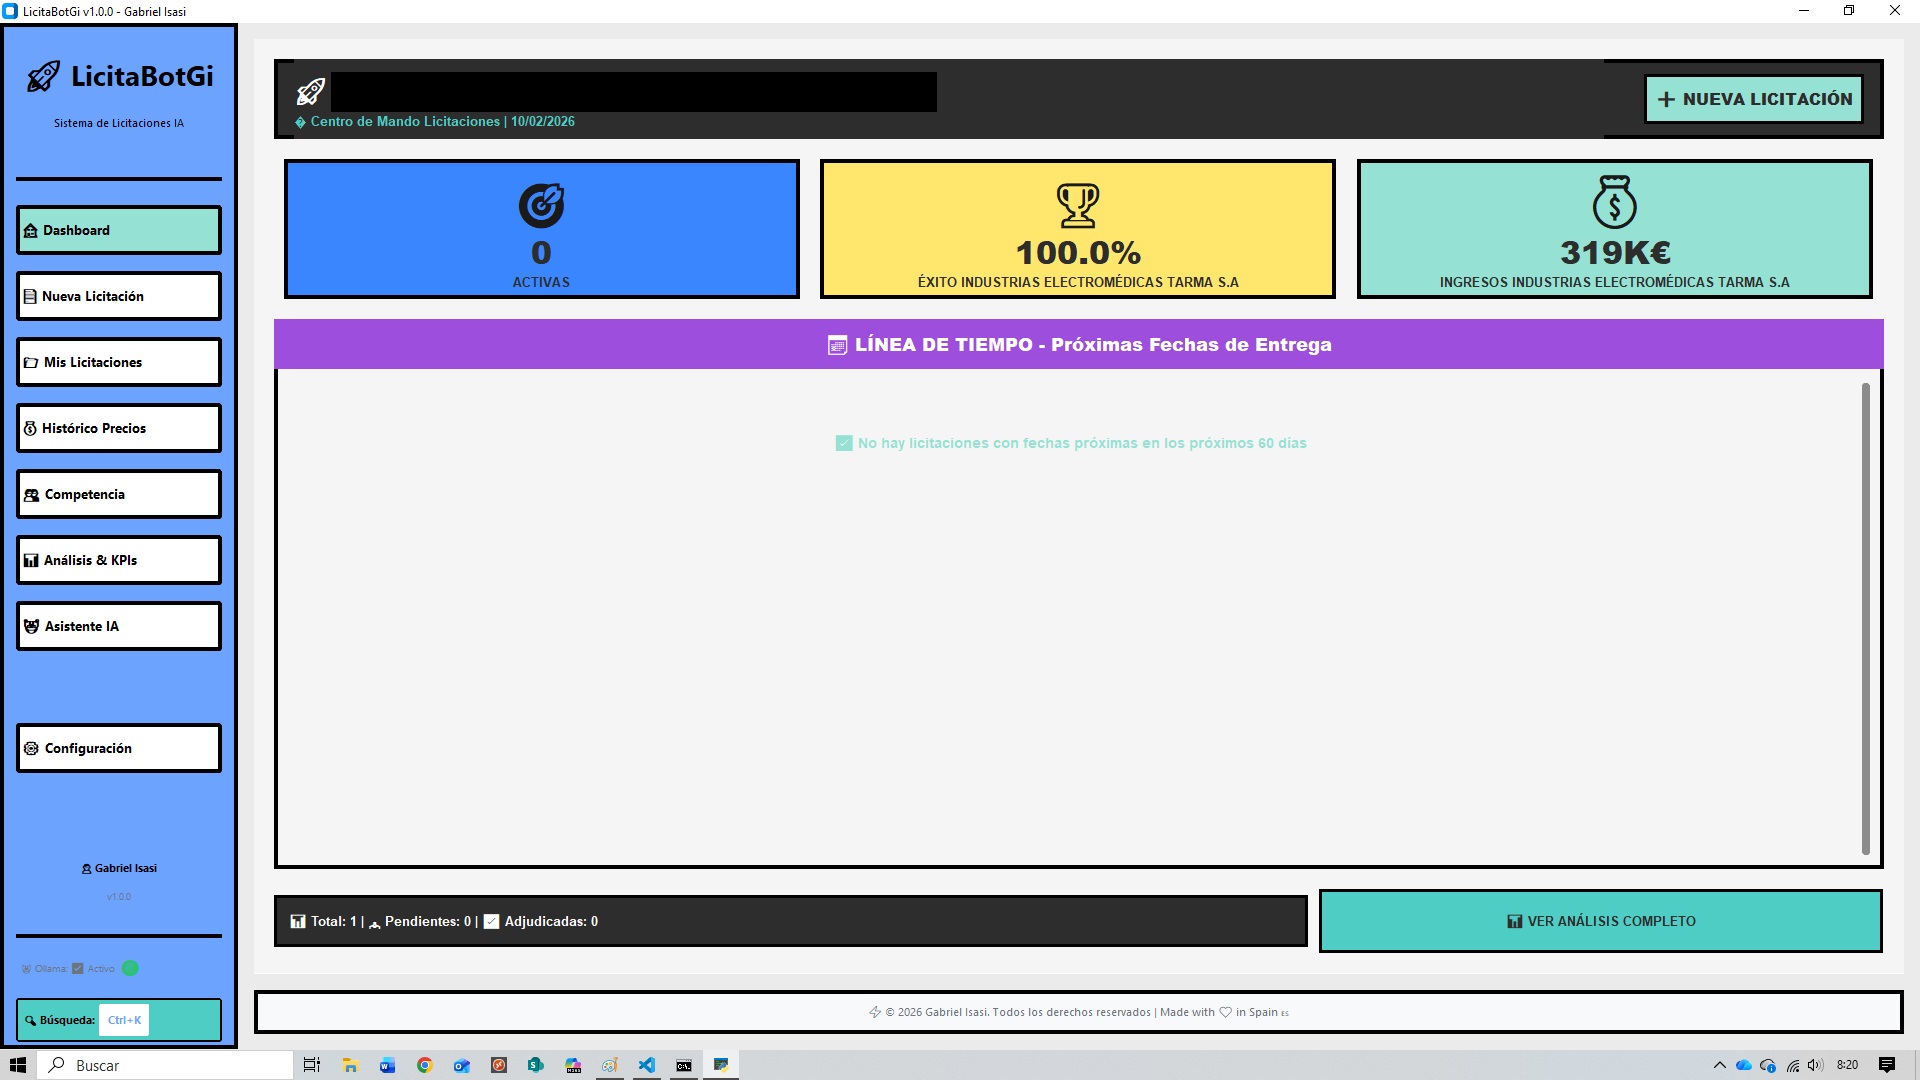The width and height of the screenshot is (1920, 1080).
Task: Click the calendar icon in Línea de Tiempo header
Action: 837,345
